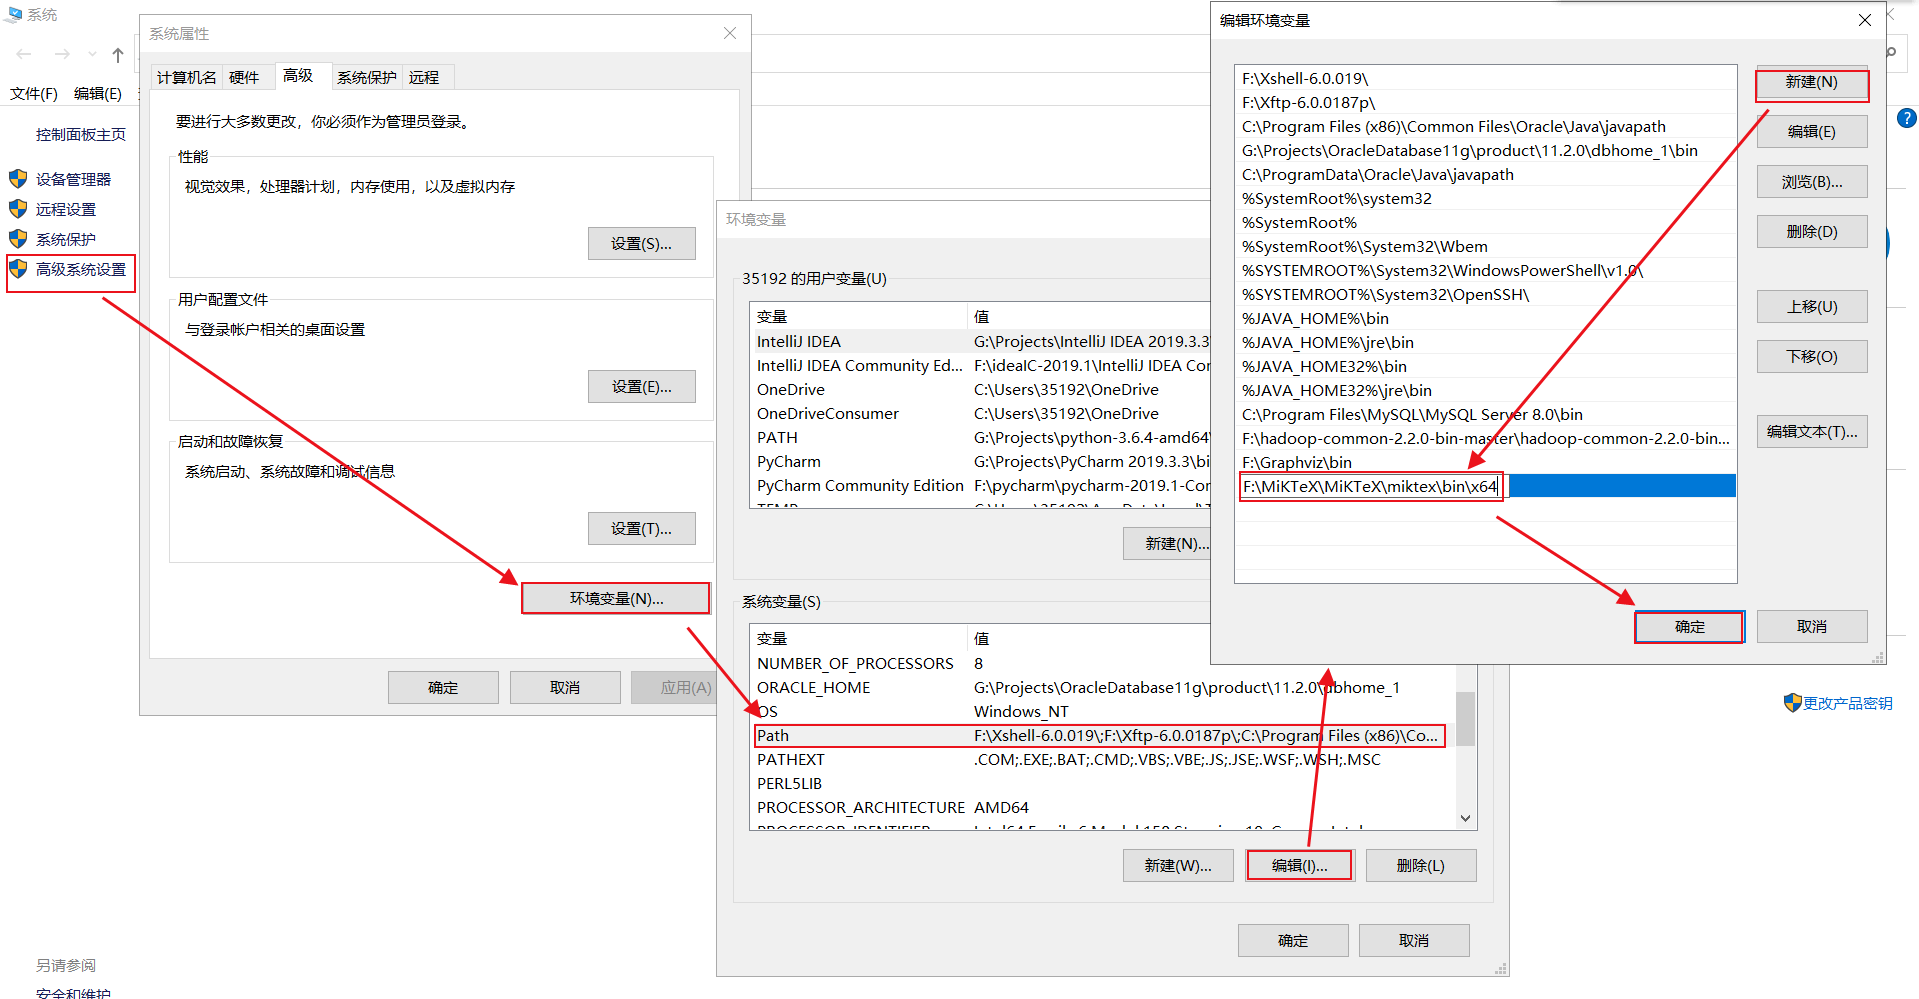Click system variables scrollbar thumb
This screenshot has width=1919, height=999.
1465,718
